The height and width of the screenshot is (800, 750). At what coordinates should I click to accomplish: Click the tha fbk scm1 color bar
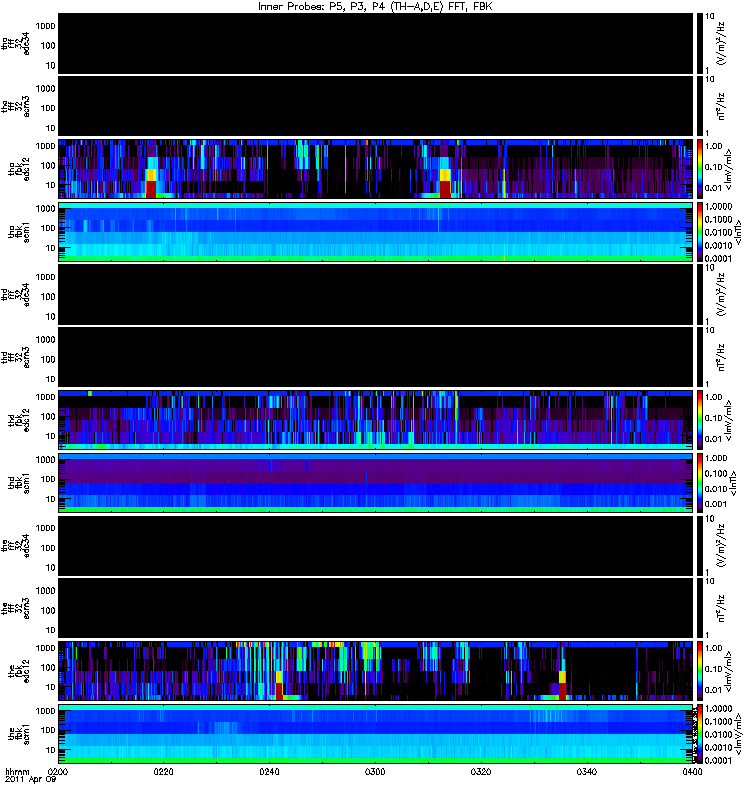(700, 233)
